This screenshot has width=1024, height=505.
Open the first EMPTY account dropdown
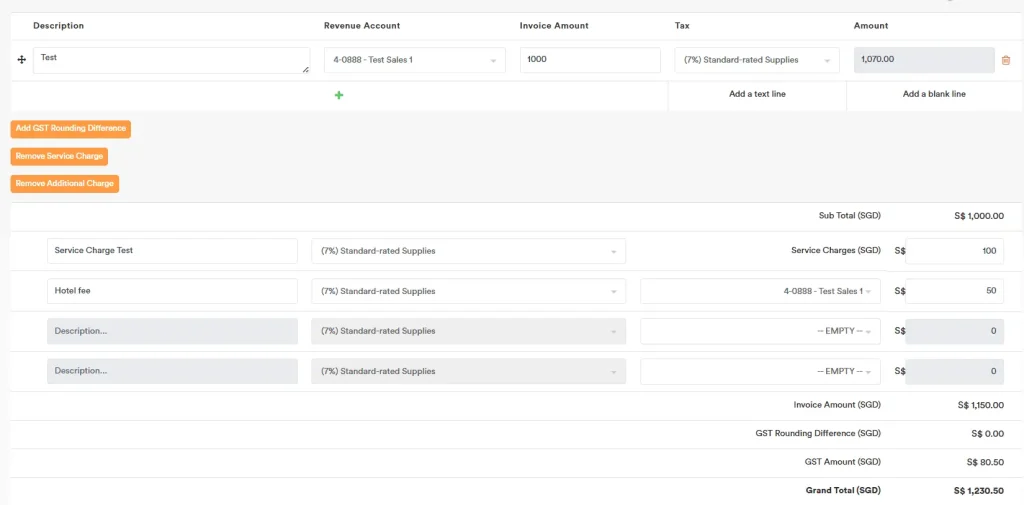(760, 331)
